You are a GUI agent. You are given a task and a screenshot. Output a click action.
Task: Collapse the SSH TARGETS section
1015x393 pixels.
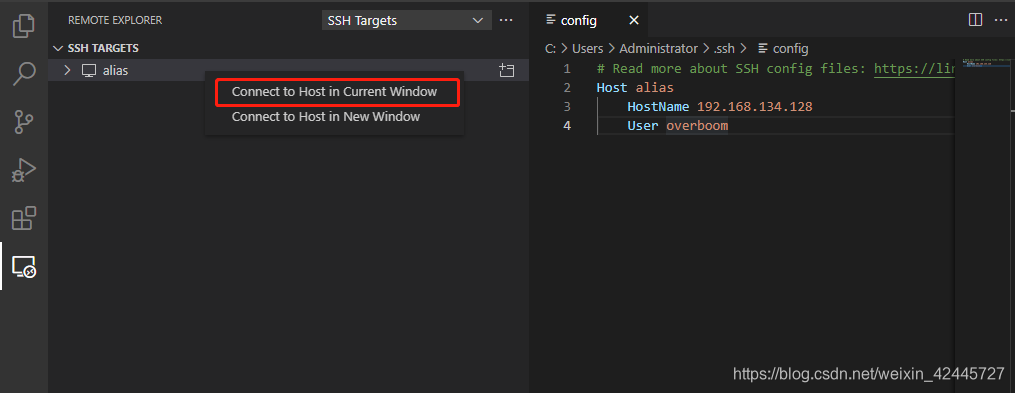(x=59, y=48)
